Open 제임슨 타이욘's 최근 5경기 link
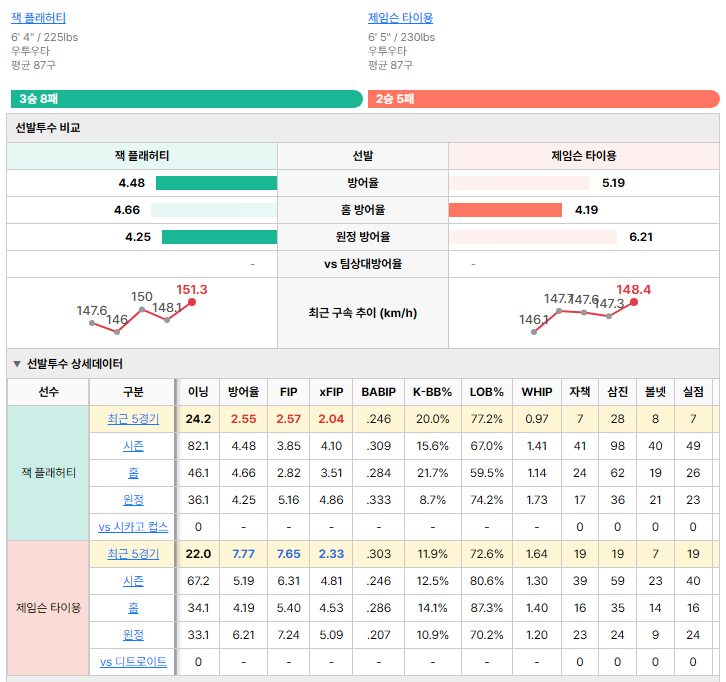Viewport: 726px width, 682px height. click(x=133, y=554)
